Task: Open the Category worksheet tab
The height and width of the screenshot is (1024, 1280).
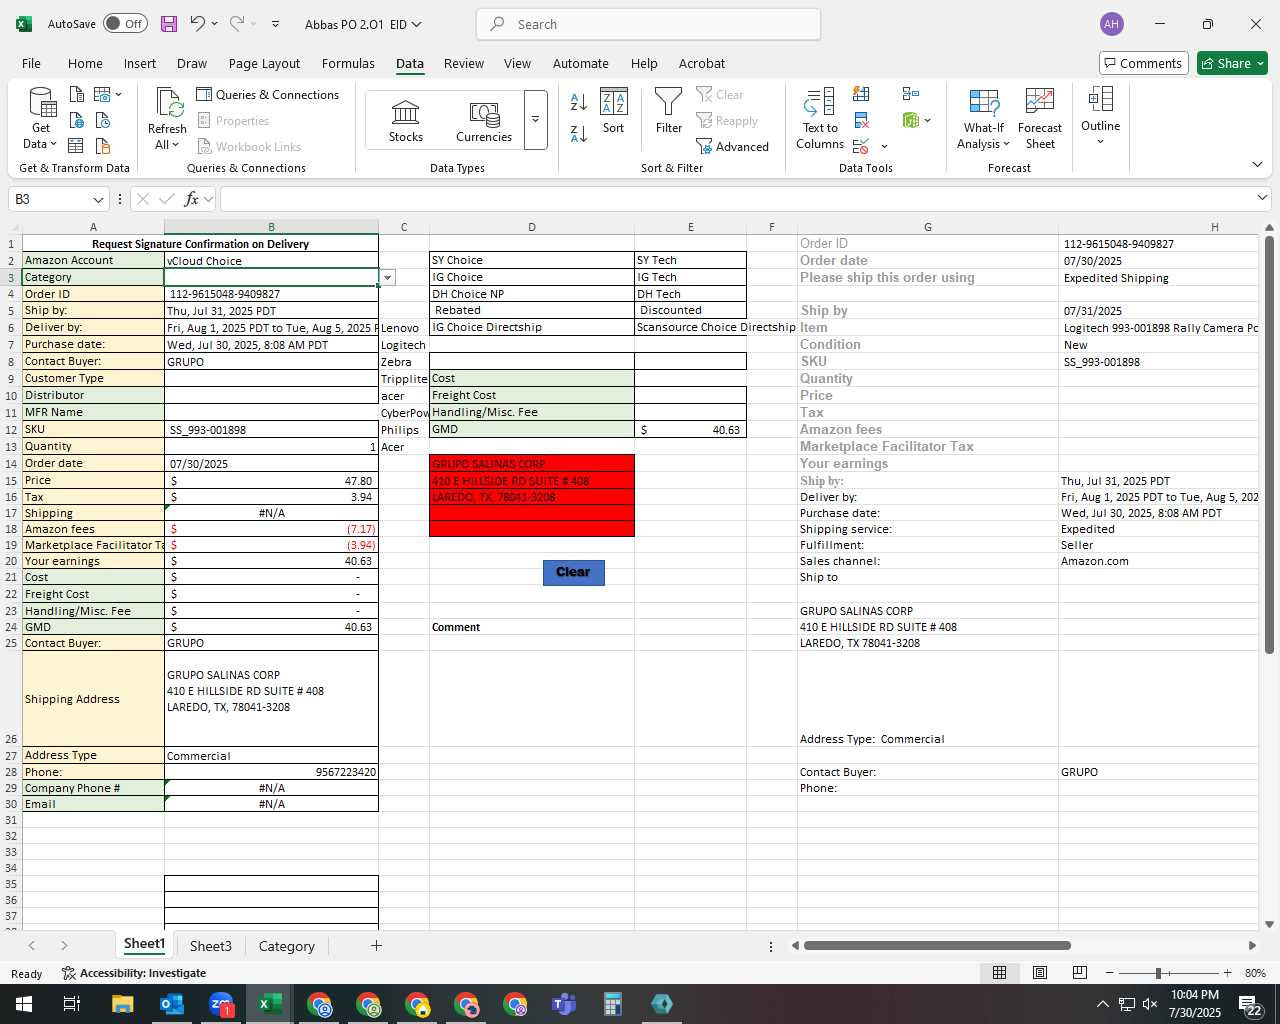Action: 286,946
